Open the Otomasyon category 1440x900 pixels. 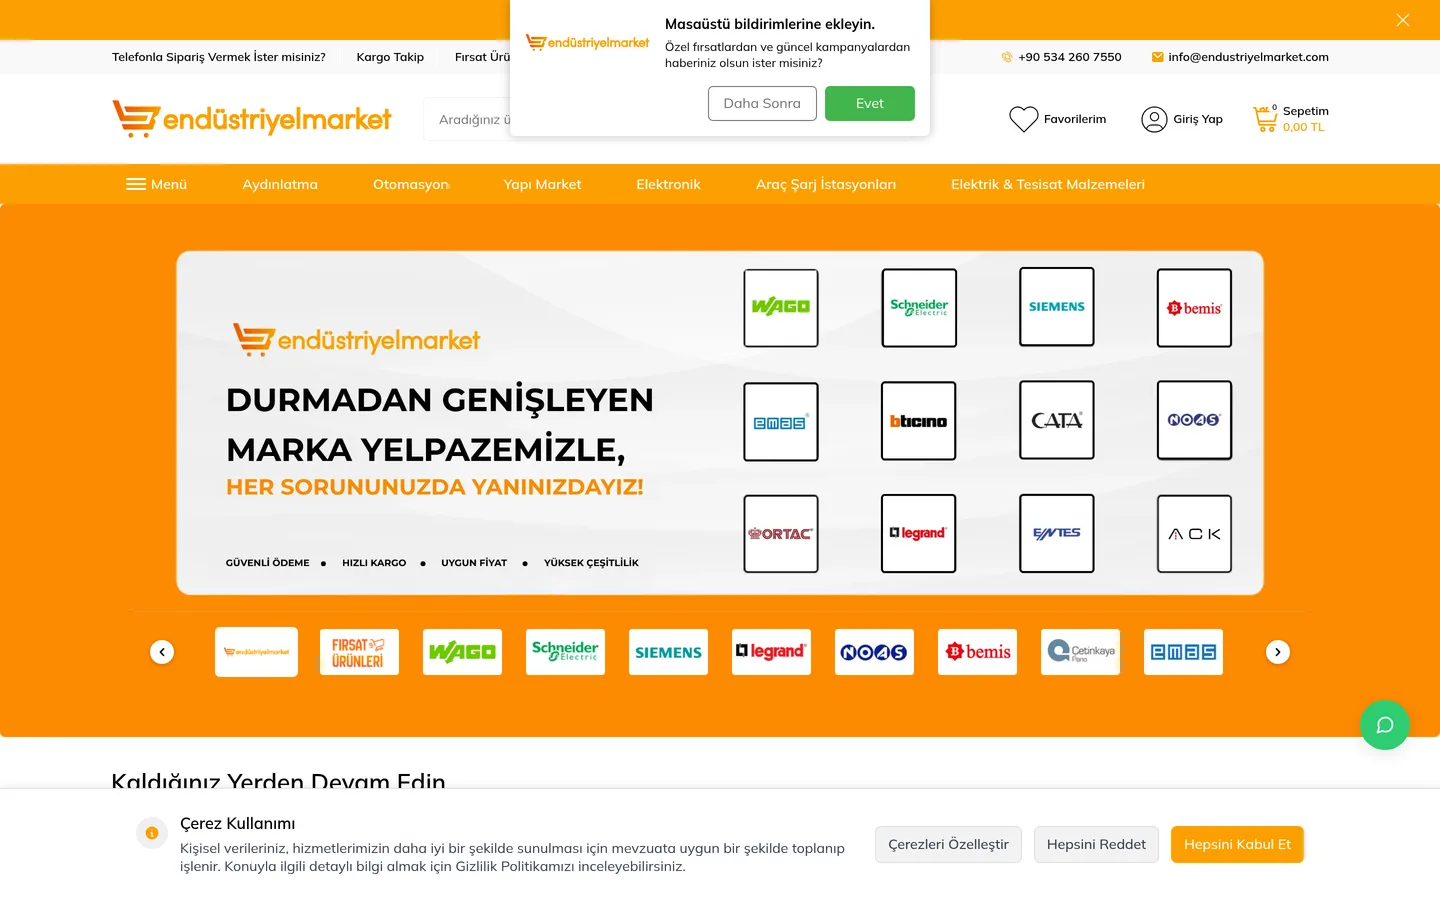[411, 184]
